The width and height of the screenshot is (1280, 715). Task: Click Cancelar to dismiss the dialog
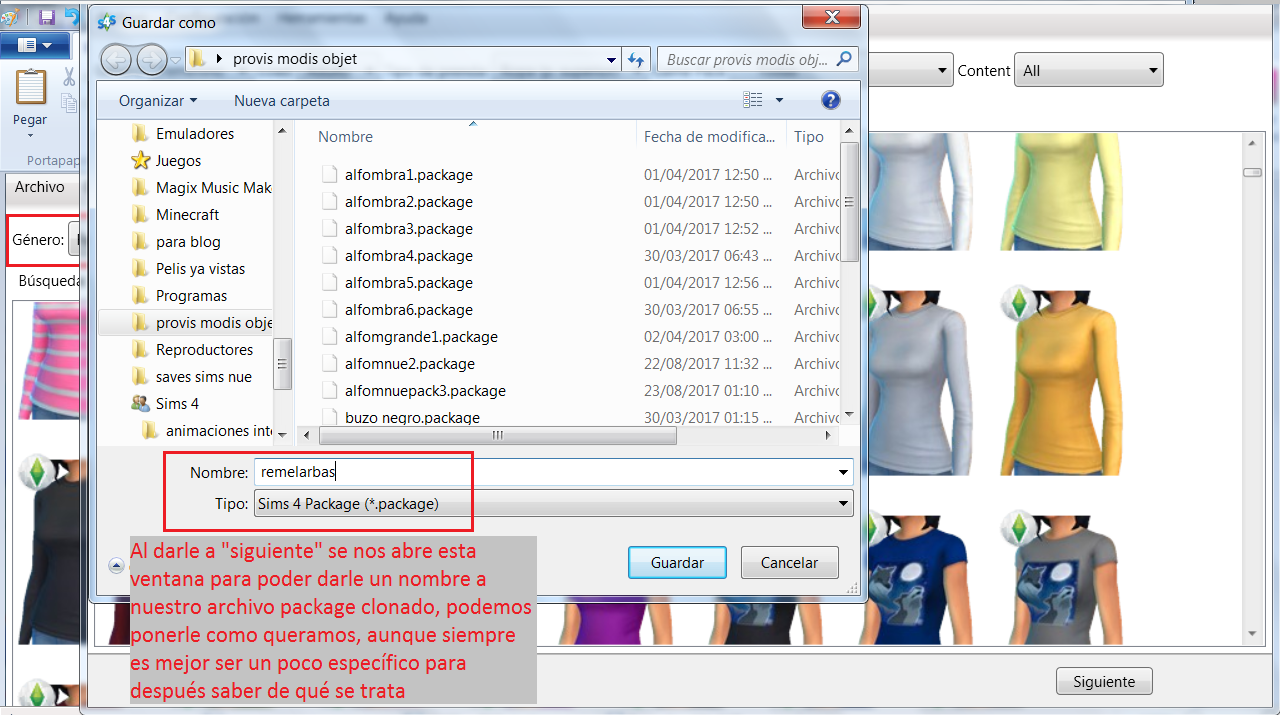[789, 562]
